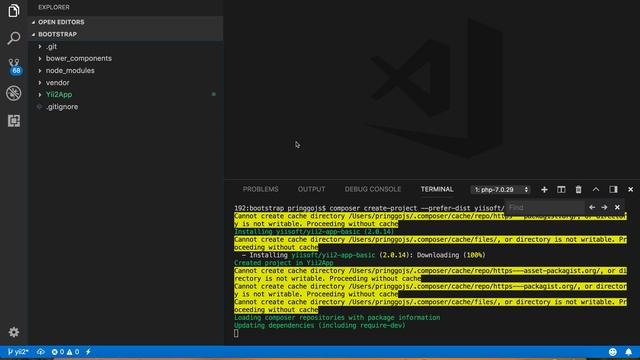Screen dimensions: 640x360
Task: Open the Explorer view in activity bar
Action: [13, 11]
